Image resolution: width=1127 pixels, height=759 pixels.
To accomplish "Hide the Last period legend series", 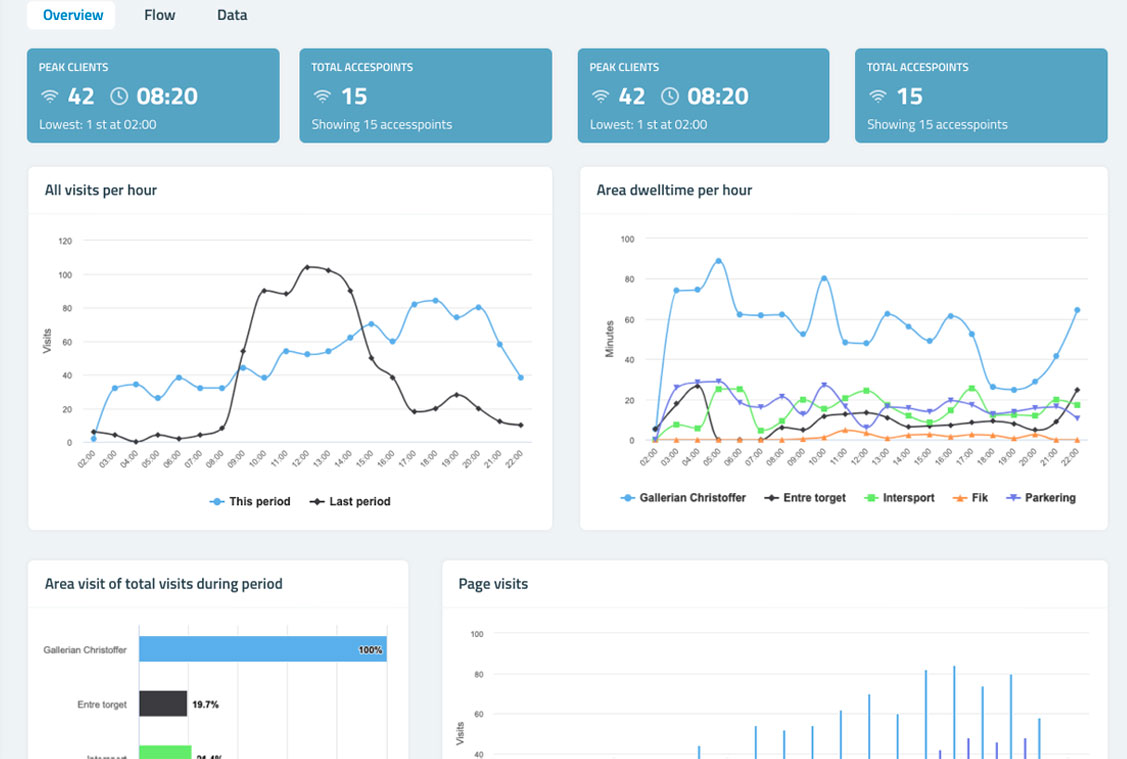I will [x=350, y=501].
